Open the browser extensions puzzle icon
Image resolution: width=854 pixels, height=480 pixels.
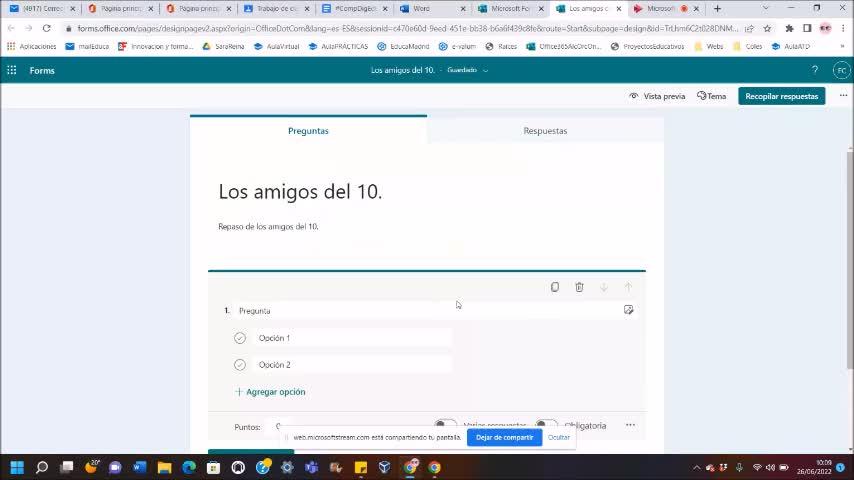(789, 28)
